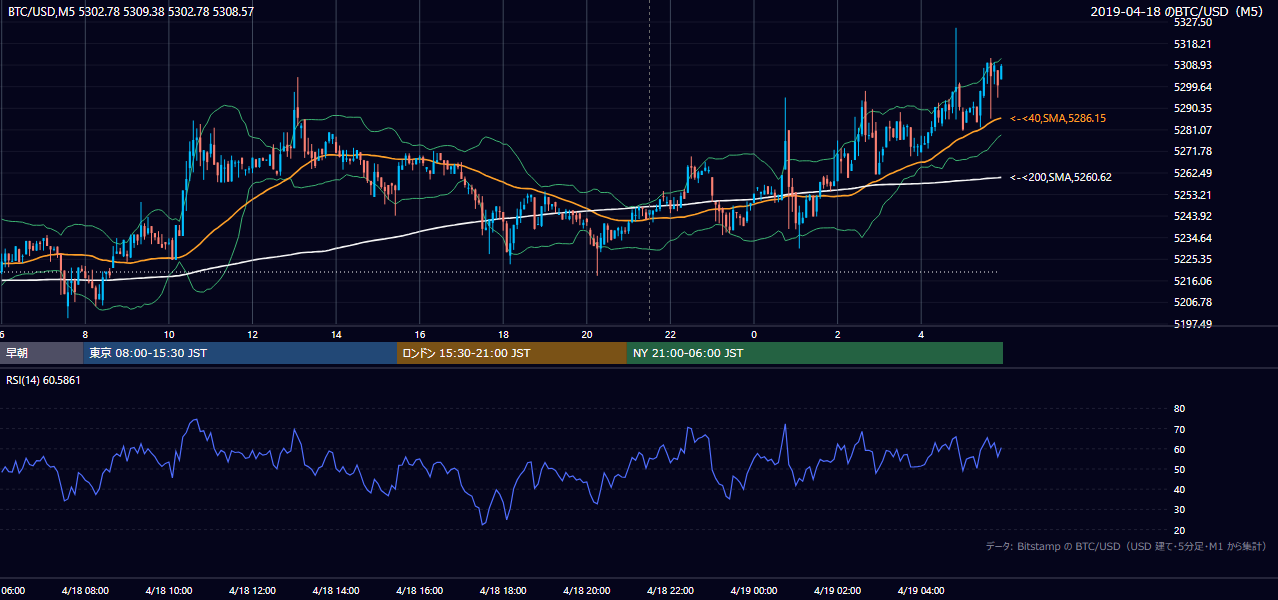Click RSI axis level 30

(x=1179, y=510)
